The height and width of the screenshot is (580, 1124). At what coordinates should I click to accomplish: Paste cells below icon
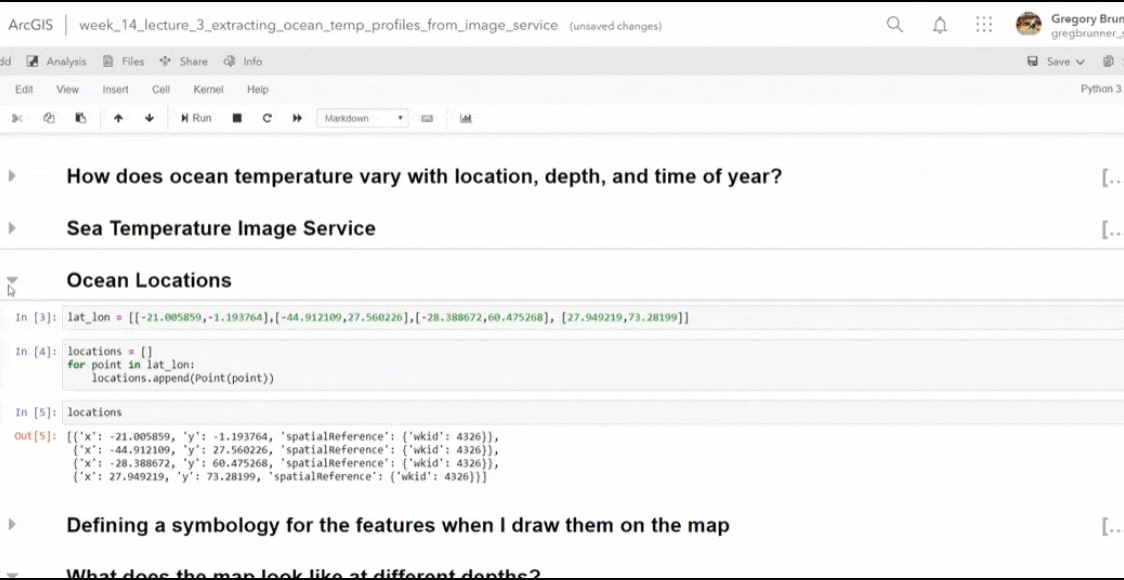pyautogui.click(x=81, y=118)
